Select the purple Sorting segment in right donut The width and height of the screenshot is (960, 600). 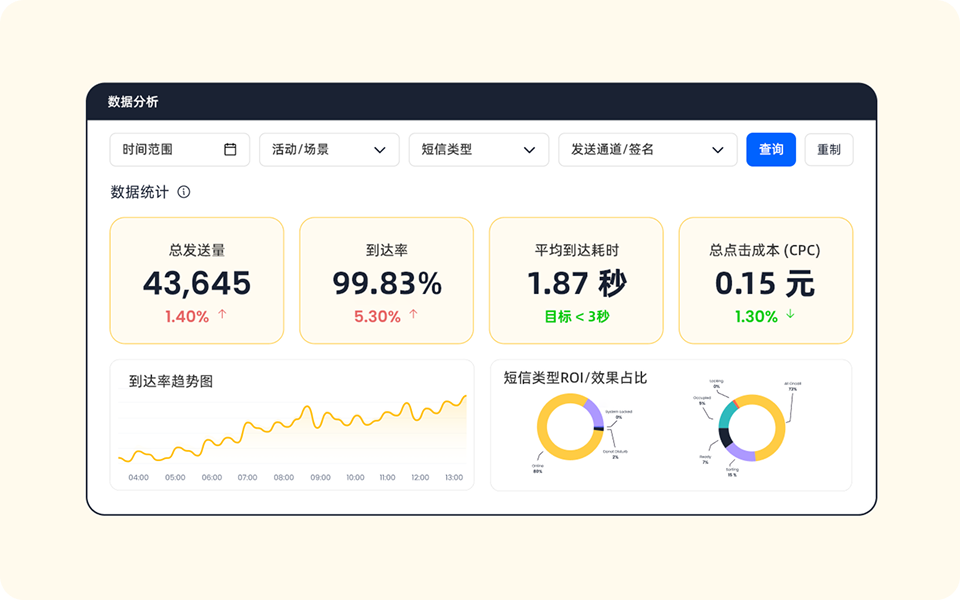pyautogui.click(x=742, y=453)
